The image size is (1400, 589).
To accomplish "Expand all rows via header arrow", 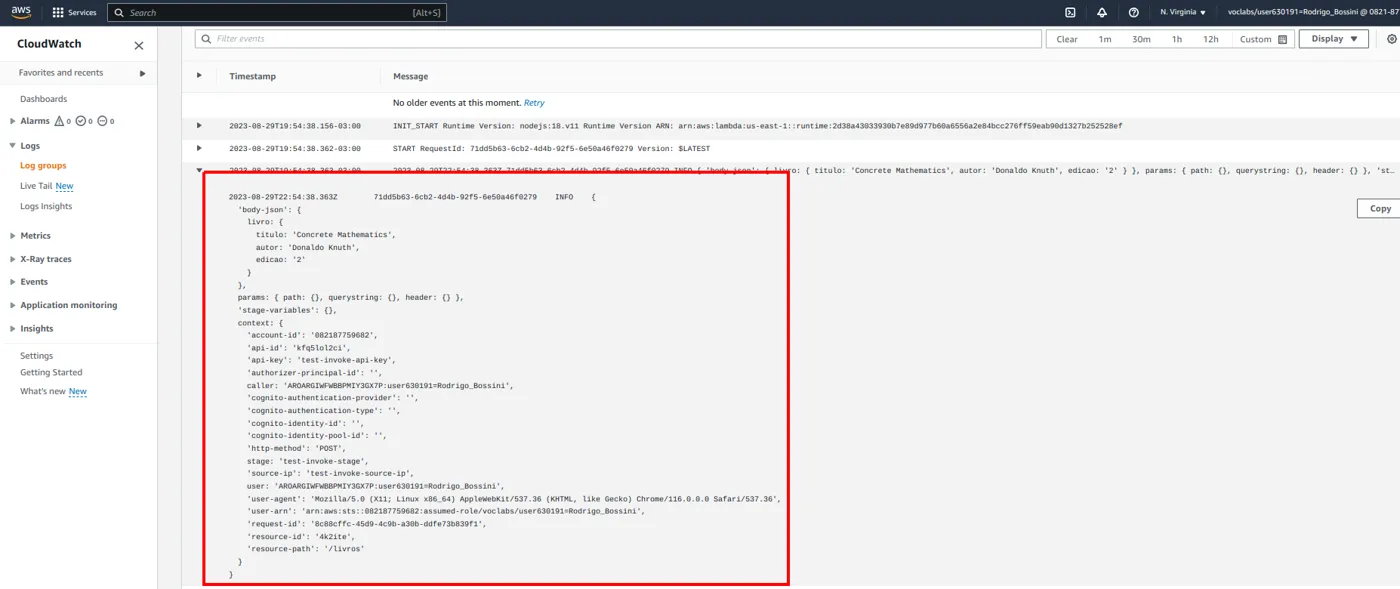I will coord(199,76).
